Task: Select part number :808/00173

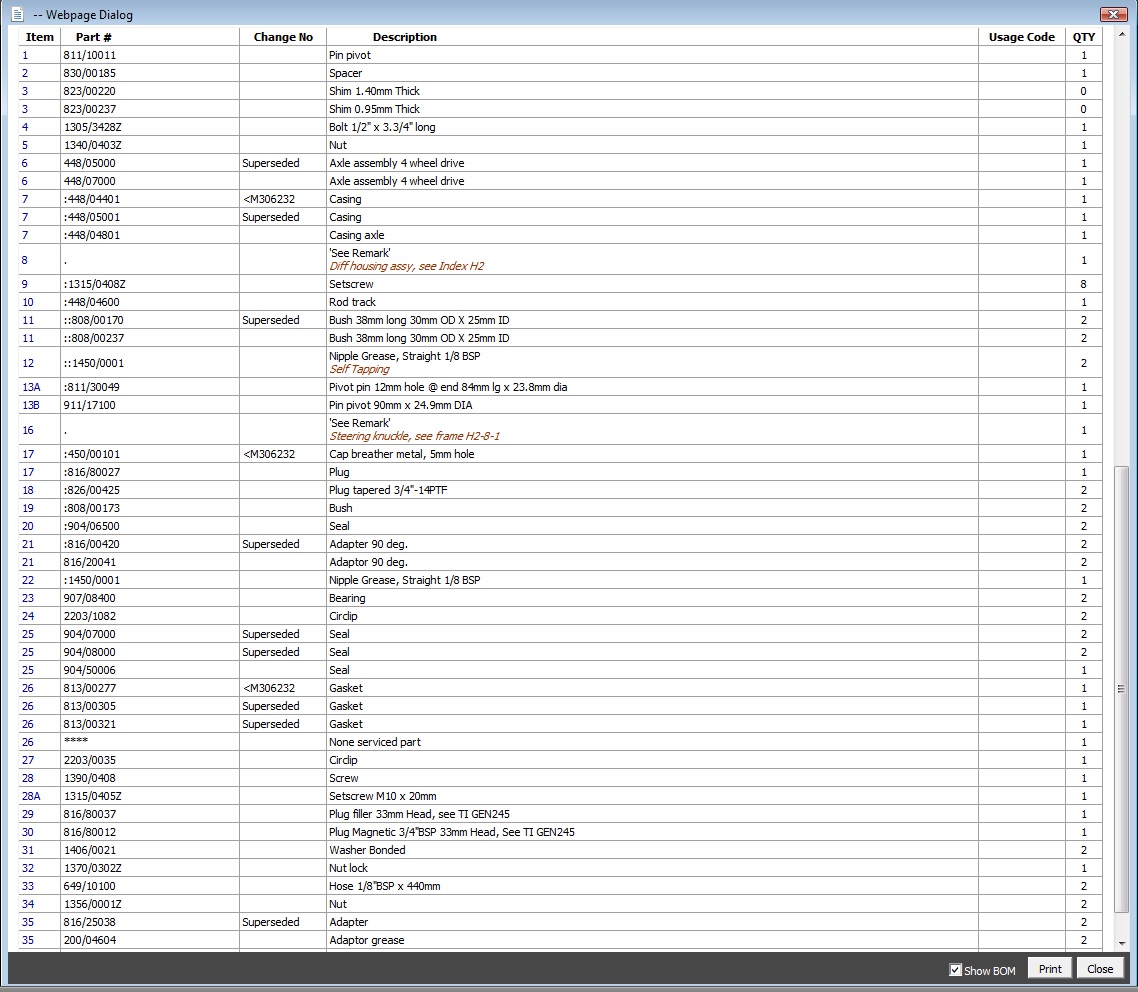Action: click(91, 509)
